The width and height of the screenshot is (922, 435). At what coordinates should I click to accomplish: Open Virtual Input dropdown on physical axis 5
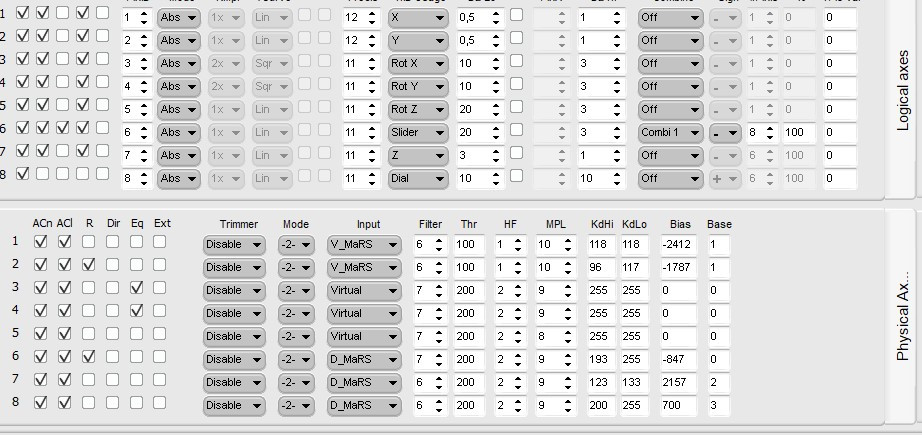(x=365, y=336)
